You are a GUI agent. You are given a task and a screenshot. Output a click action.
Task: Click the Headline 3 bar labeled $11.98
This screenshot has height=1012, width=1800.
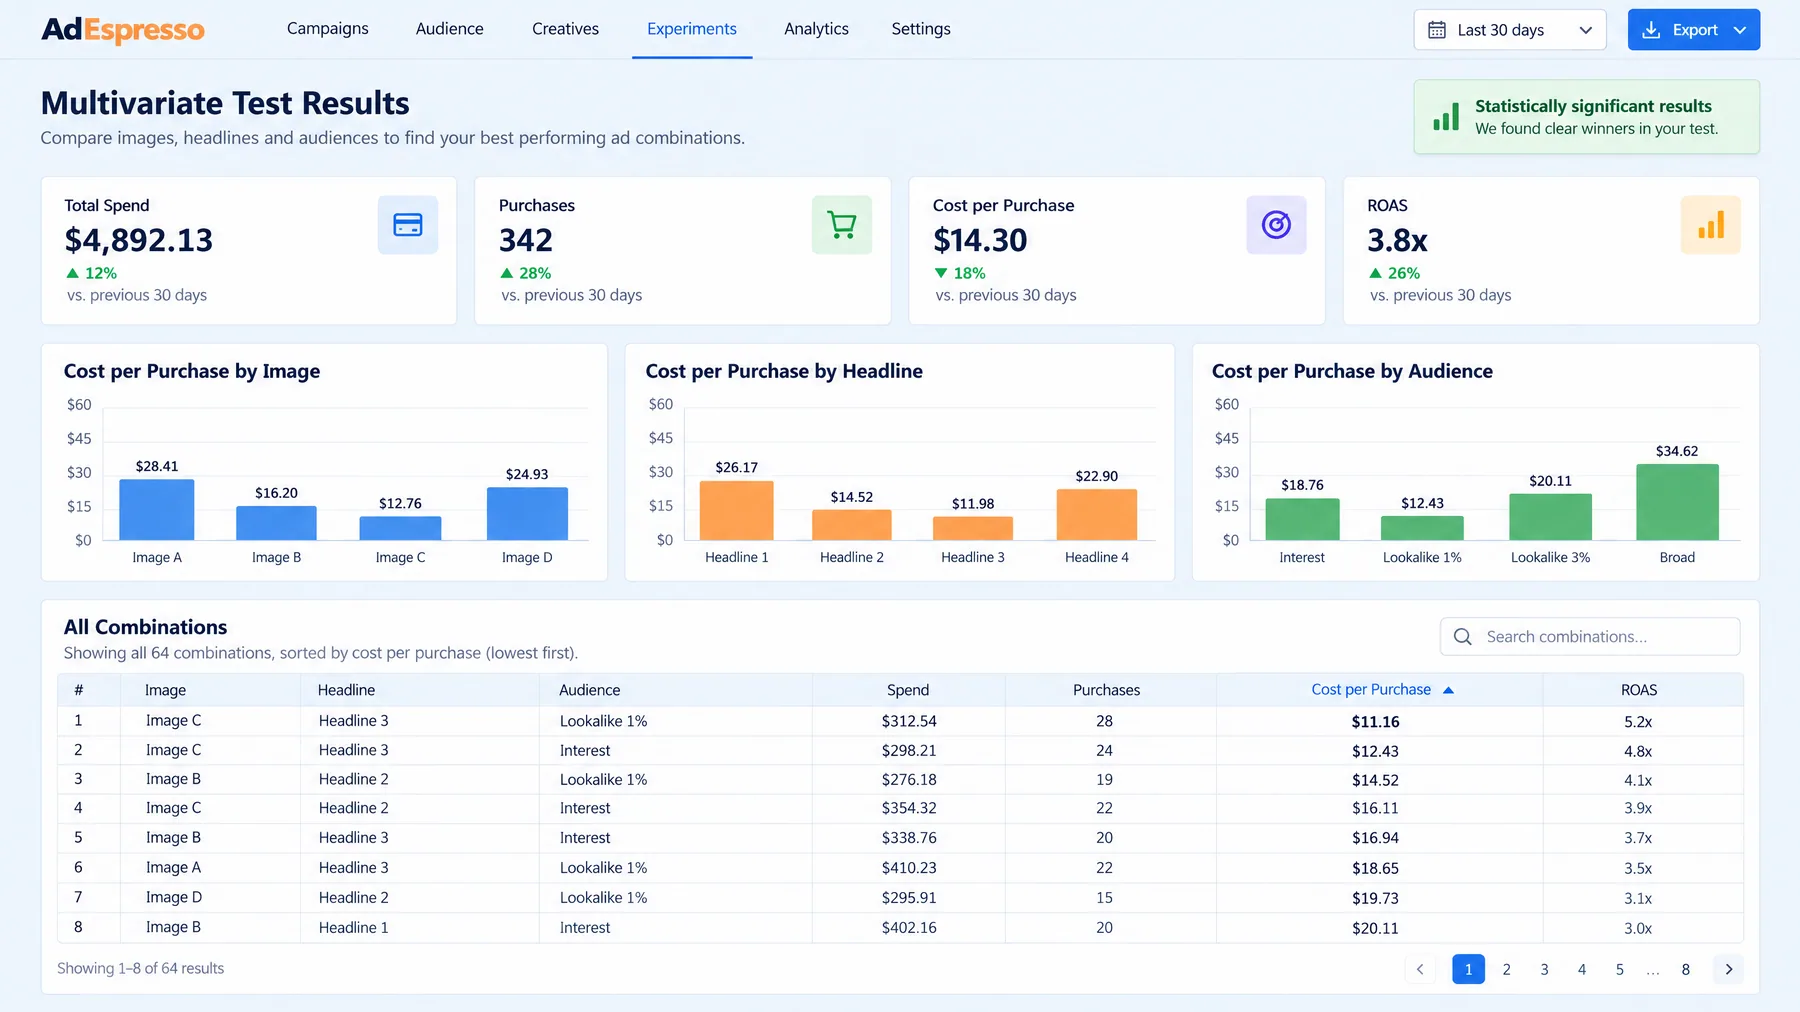coord(973,528)
